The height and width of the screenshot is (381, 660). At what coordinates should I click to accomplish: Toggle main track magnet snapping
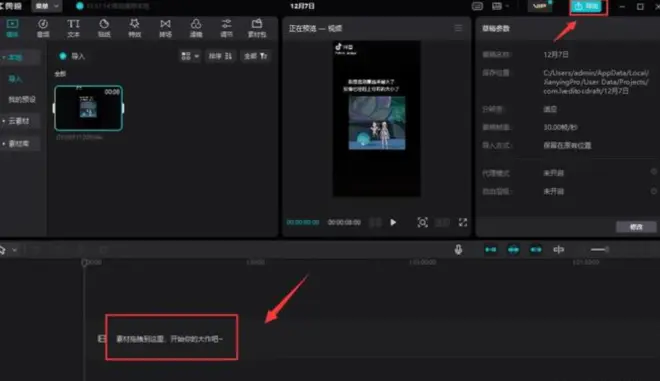(x=490, y=250)
